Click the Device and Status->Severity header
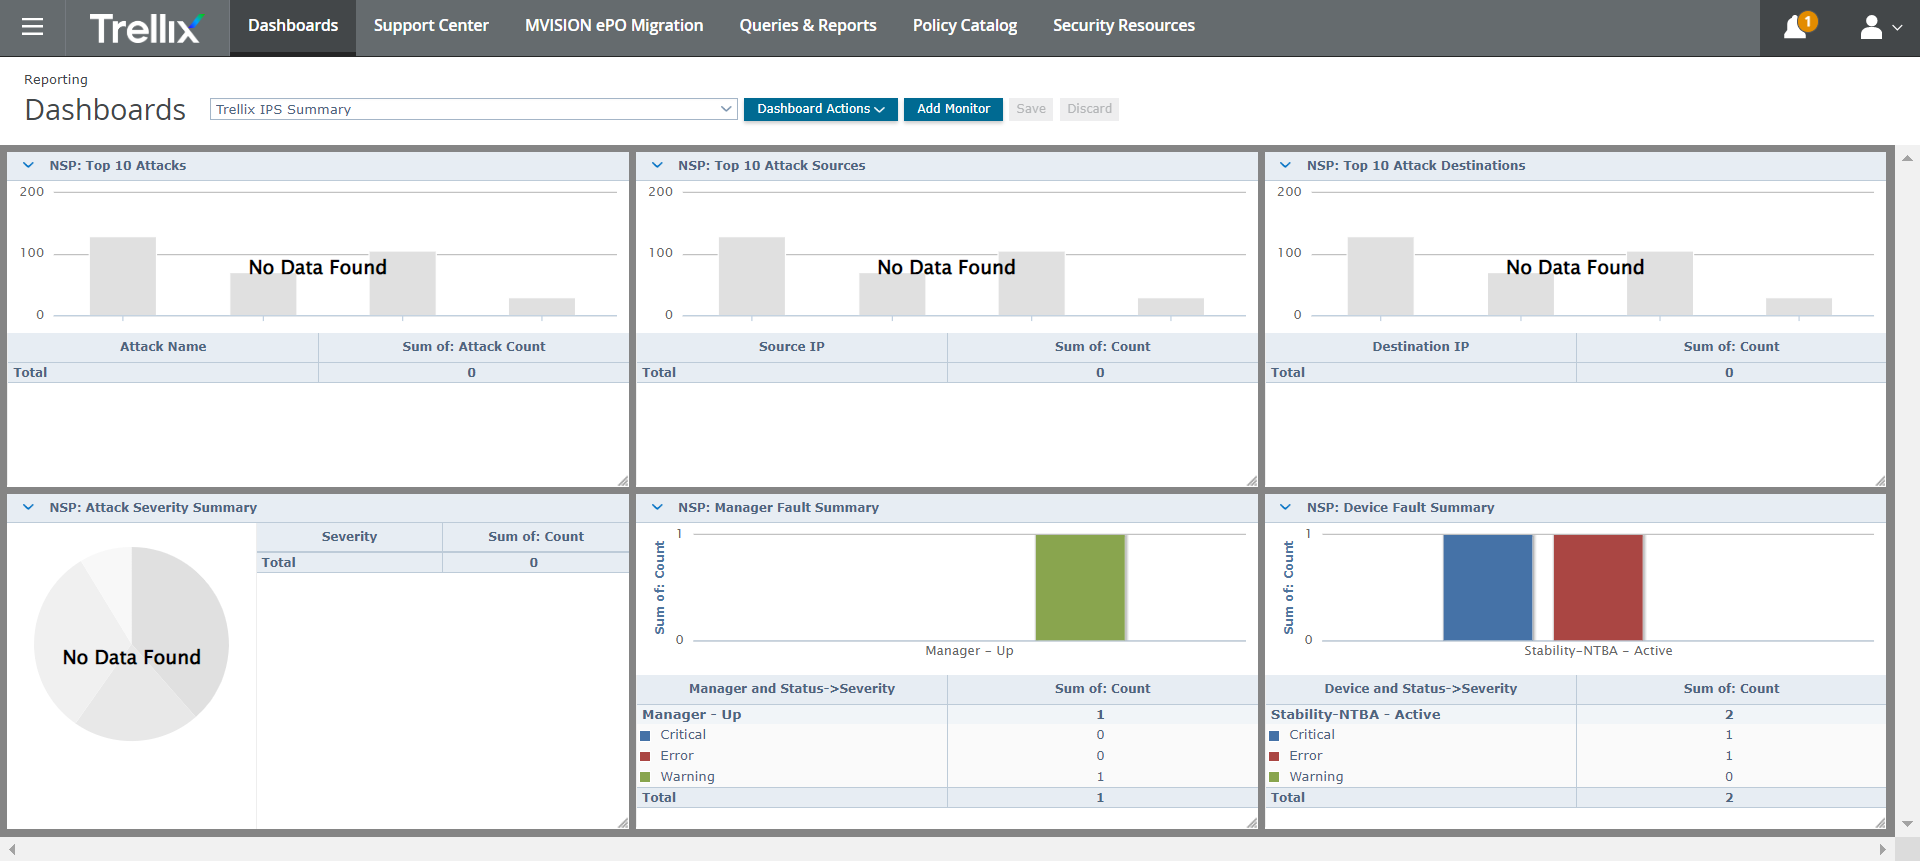Viewport: 1920px width, 861px height. point(1421,689)
